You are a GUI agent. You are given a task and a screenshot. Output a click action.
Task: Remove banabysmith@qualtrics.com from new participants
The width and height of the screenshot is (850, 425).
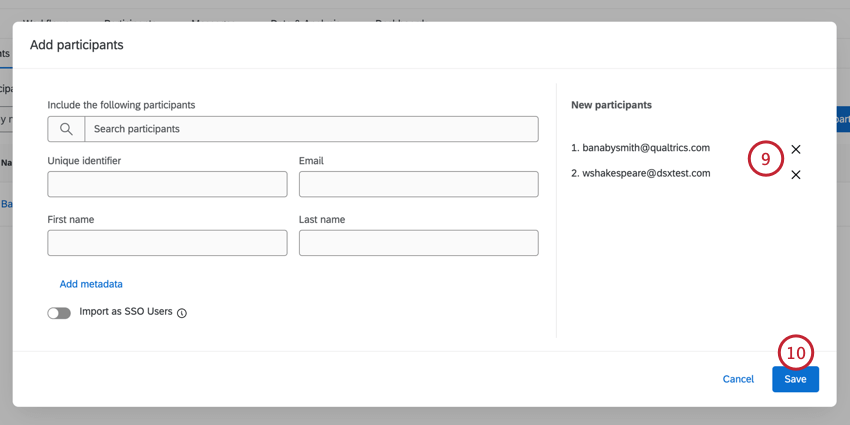tap(795, 150)
